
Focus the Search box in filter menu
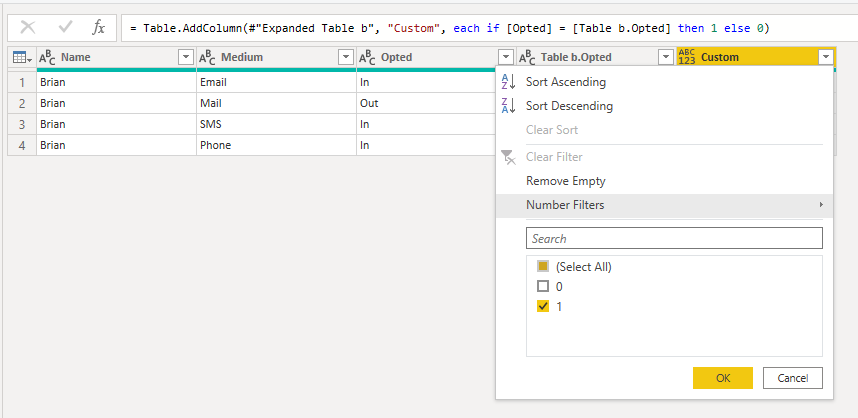[674, 238]
